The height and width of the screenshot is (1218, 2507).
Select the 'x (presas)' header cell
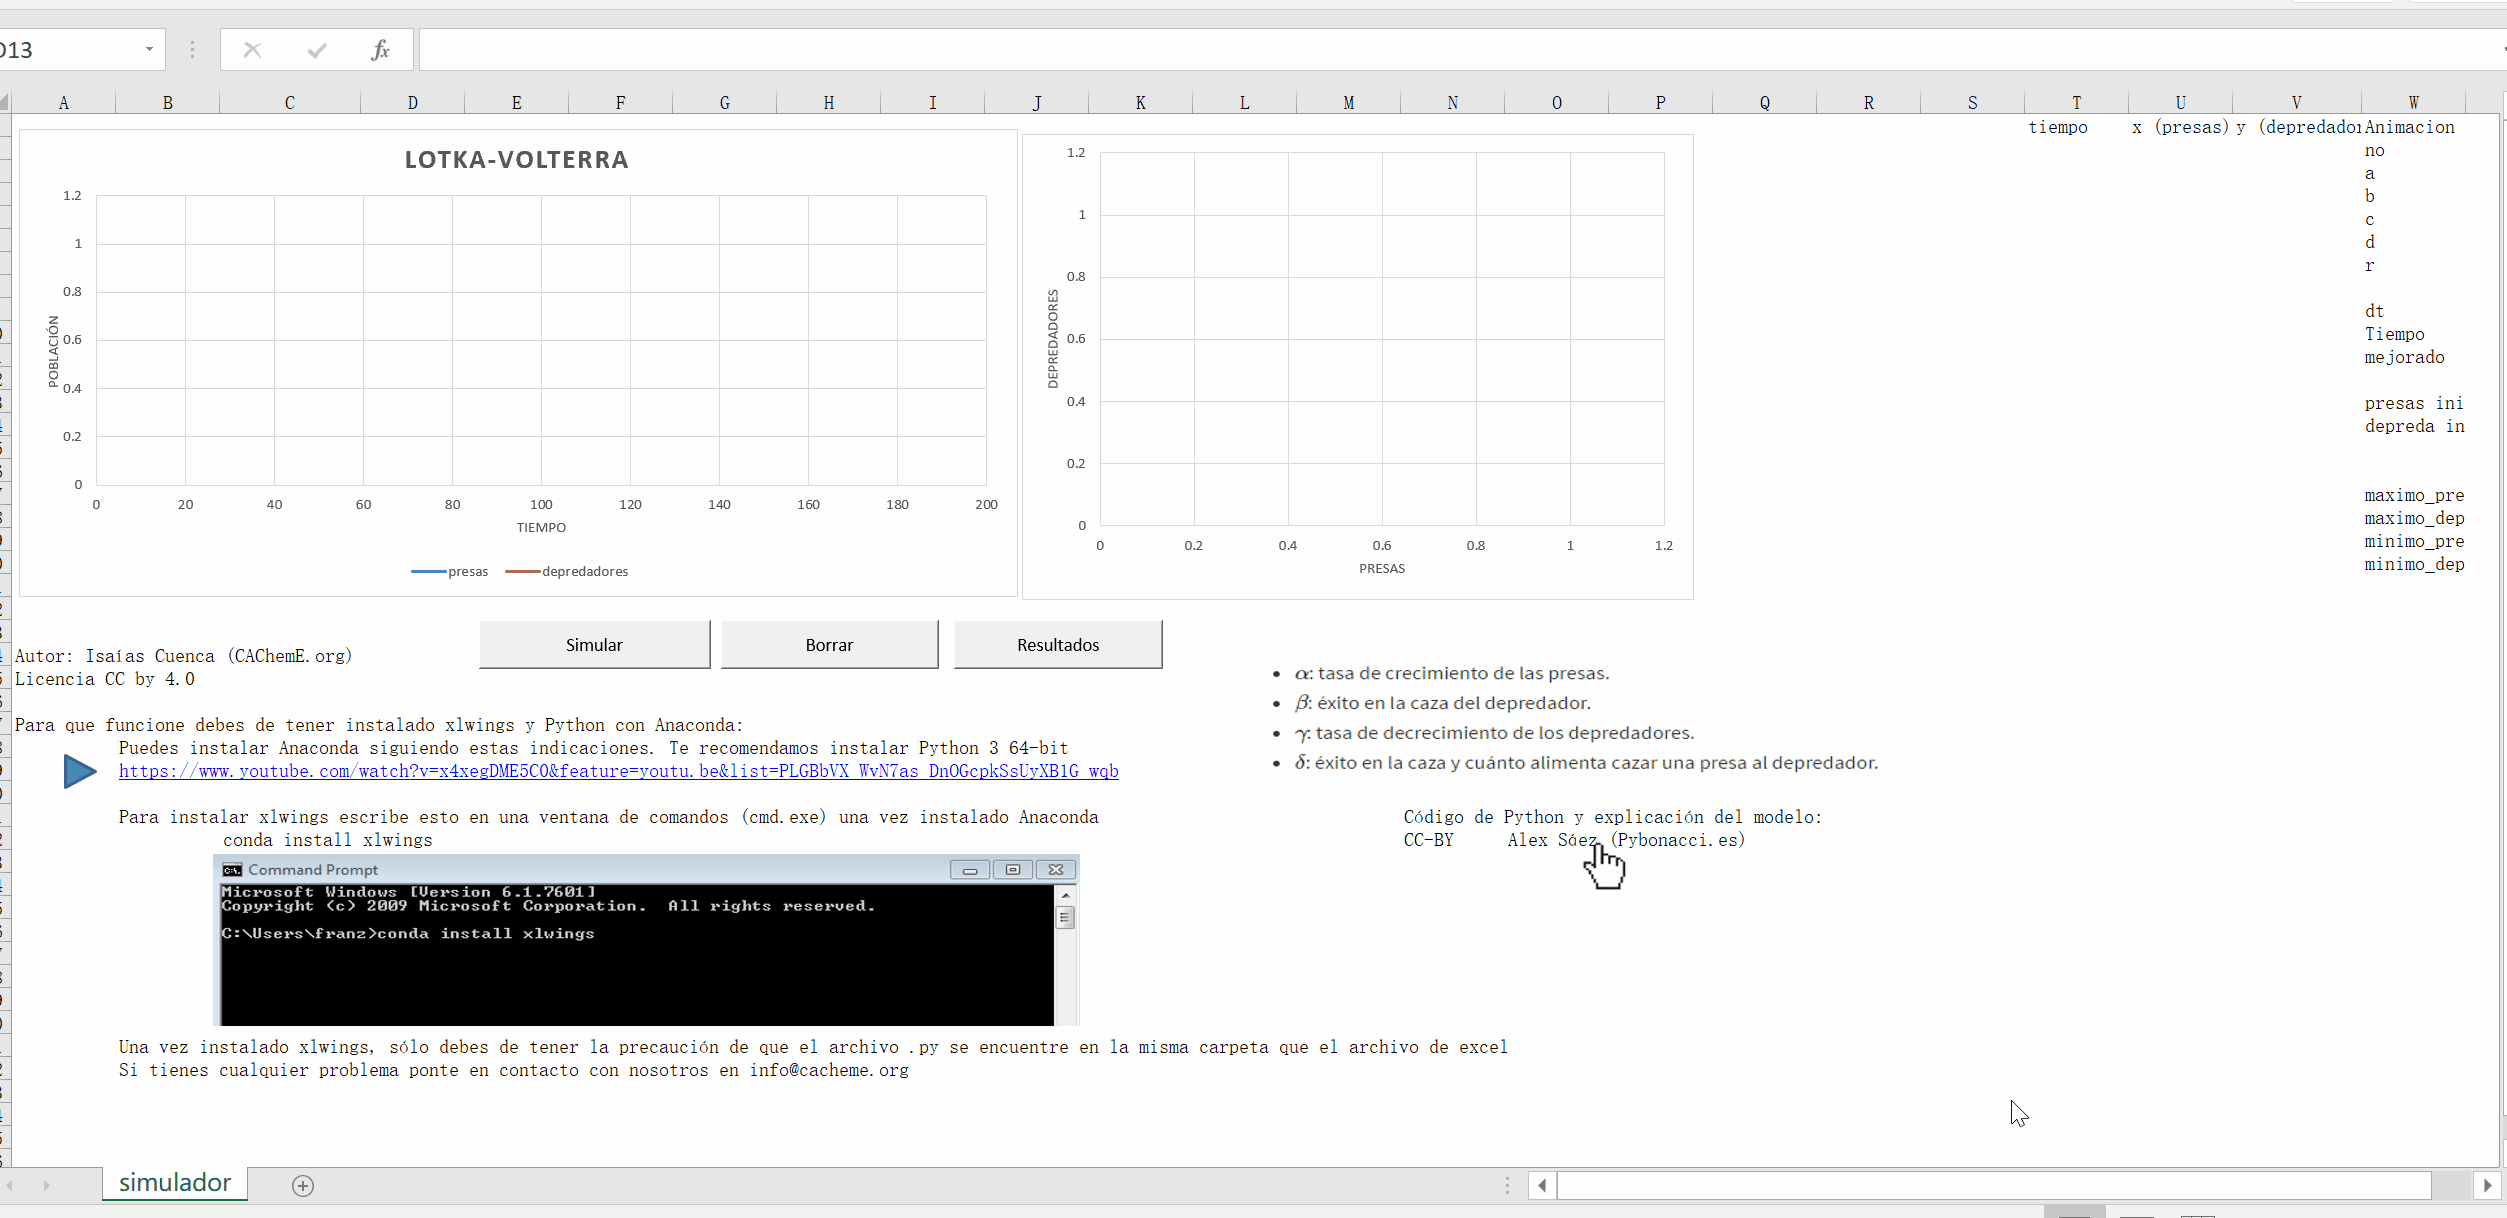click(x=2180, y=127)
